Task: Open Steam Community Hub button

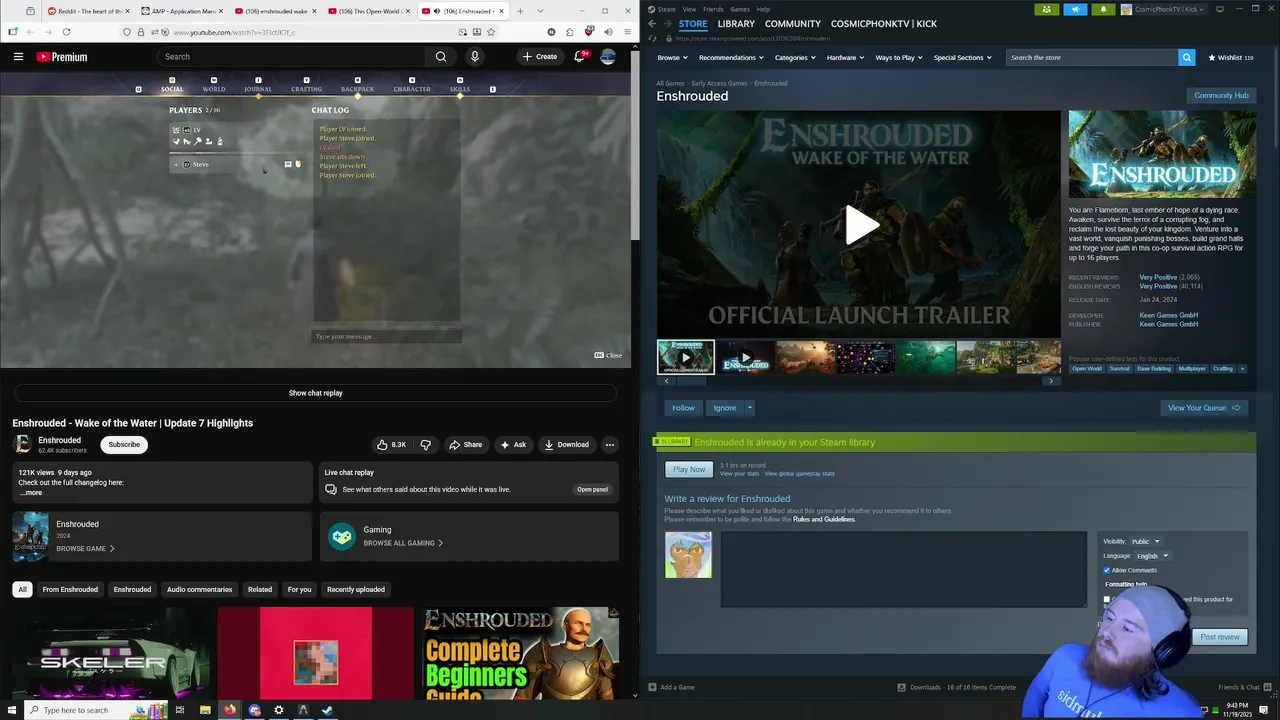Action: pos(1221,95)
